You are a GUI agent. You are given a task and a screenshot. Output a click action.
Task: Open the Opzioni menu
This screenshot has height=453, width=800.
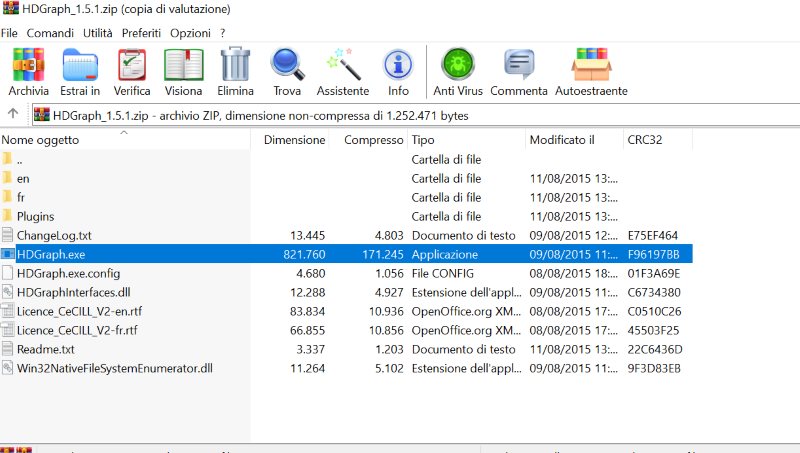tap(190, 34)
